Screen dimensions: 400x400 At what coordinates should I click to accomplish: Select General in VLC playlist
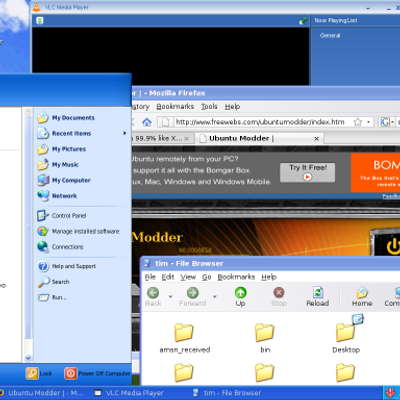pos(330,35)
